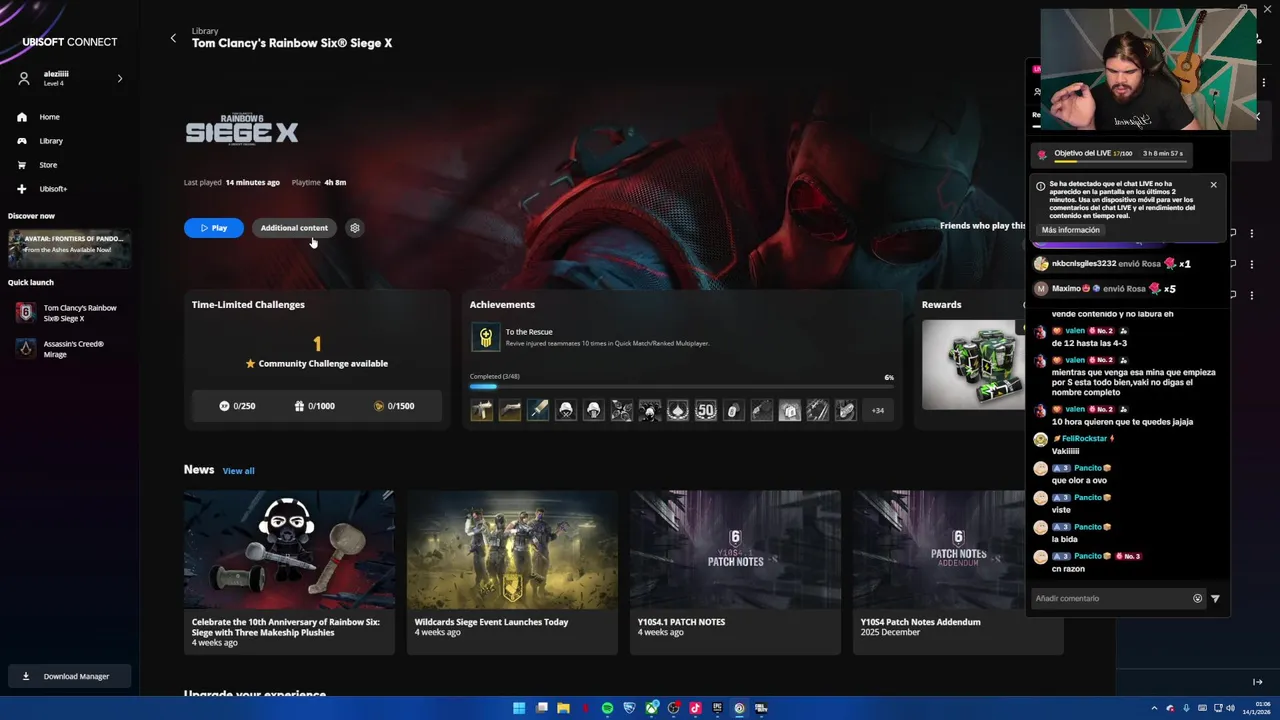Click the 50 laurel achievement icon
Image resolution: width=1280 pixels, height=720 pixels.
[x=706, y=410]
